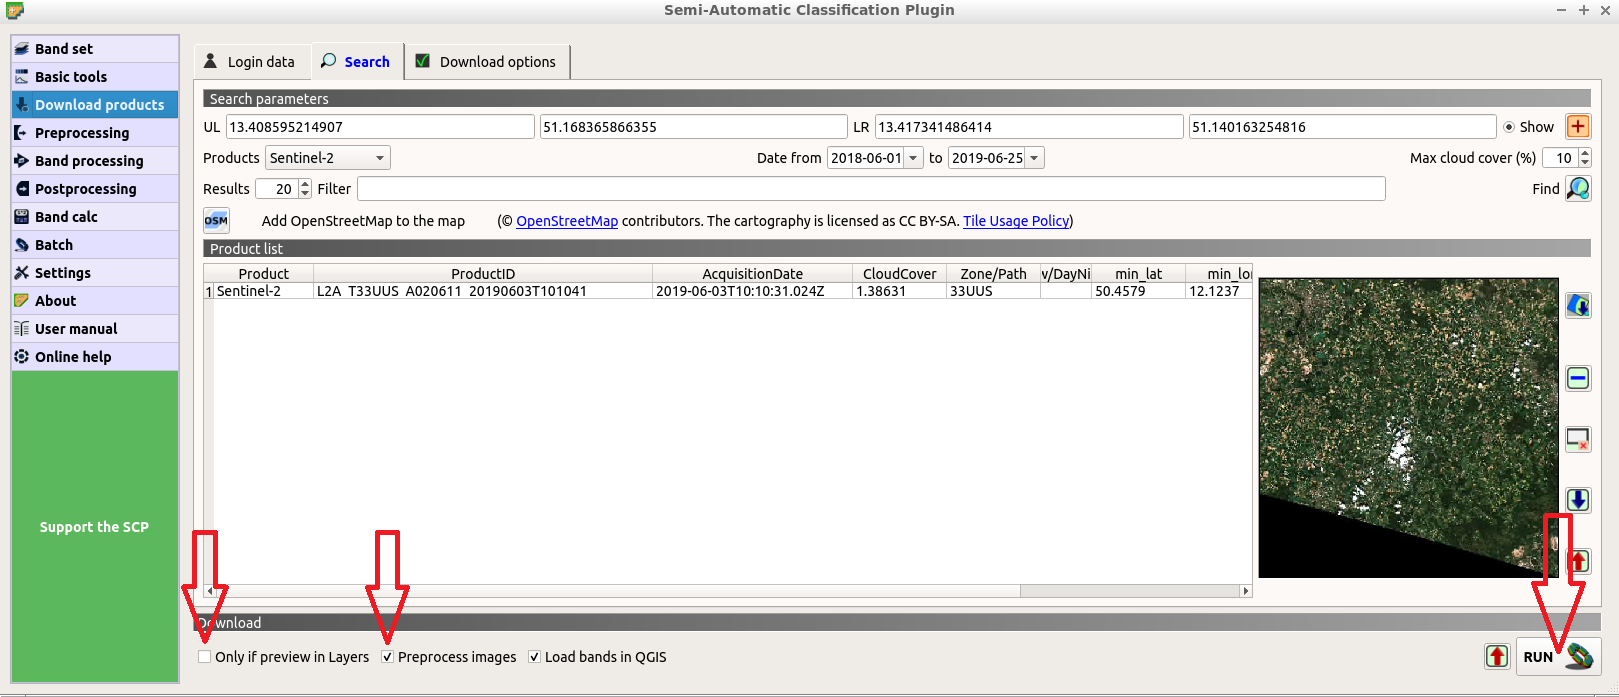
Task: Click the Filter text input field
Action: coord(870,189)
